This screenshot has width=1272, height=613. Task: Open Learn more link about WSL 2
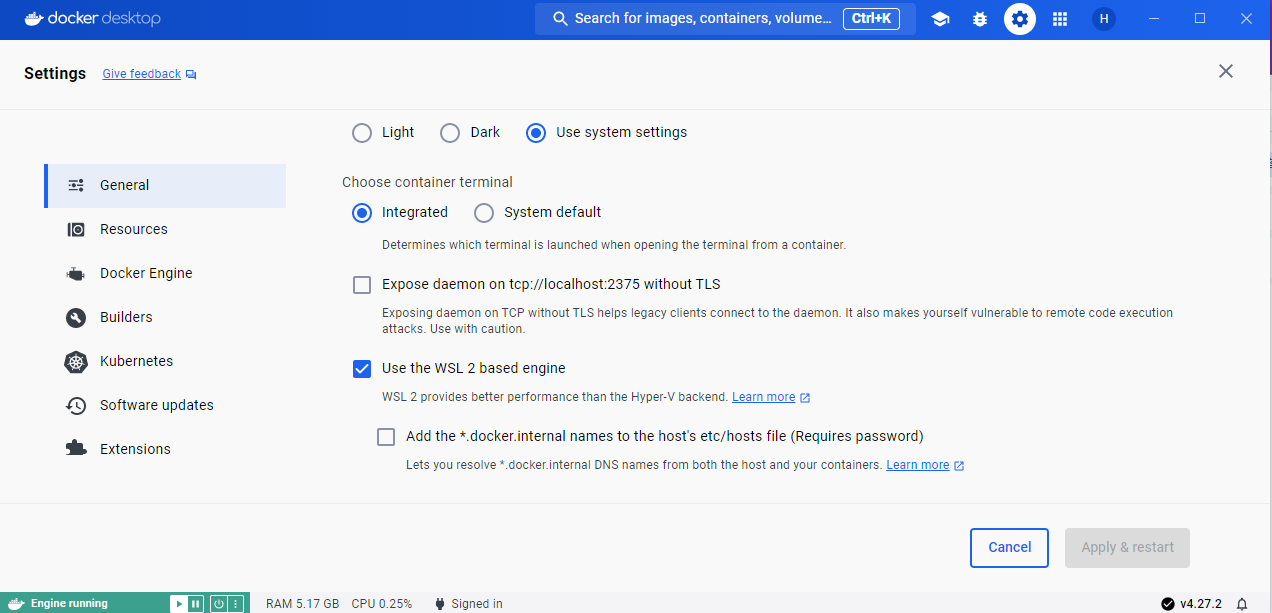764,397
